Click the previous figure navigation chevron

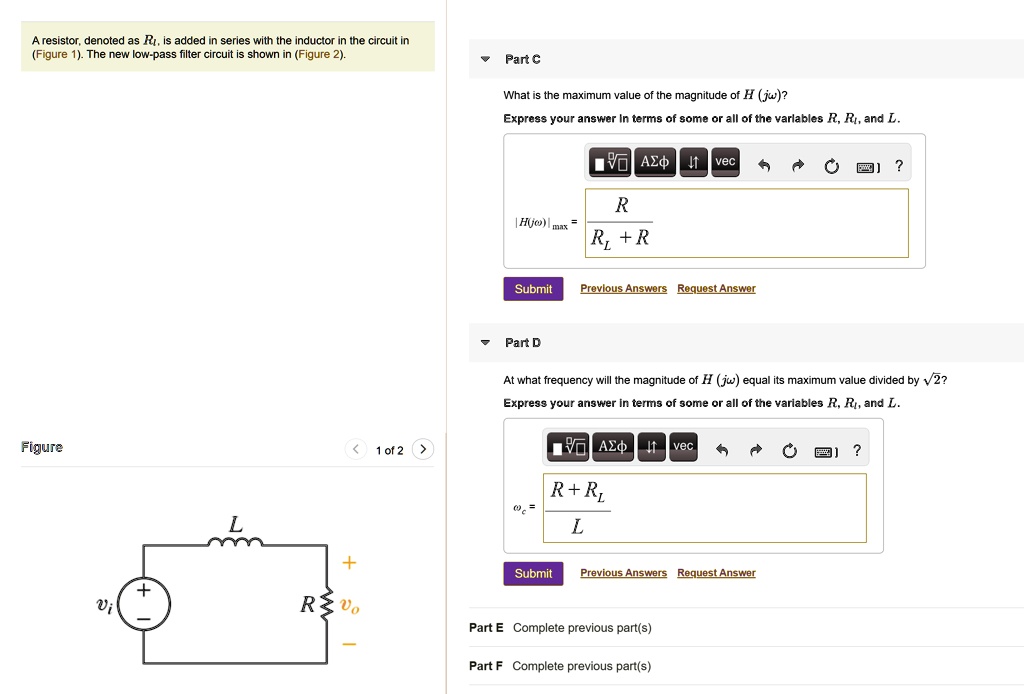(355, 449)
